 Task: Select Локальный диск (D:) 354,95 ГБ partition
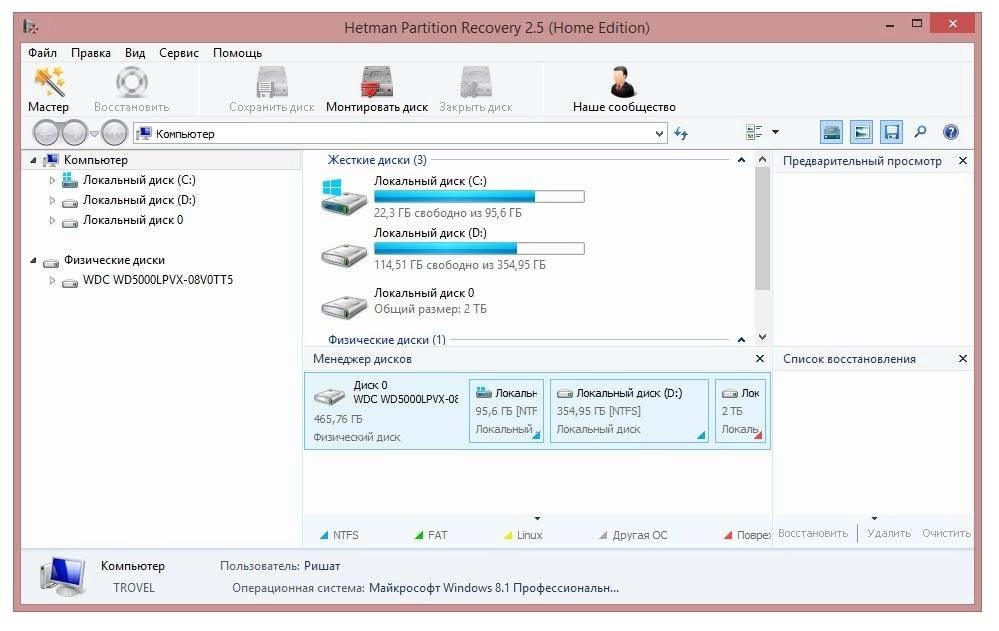point(629,411)
